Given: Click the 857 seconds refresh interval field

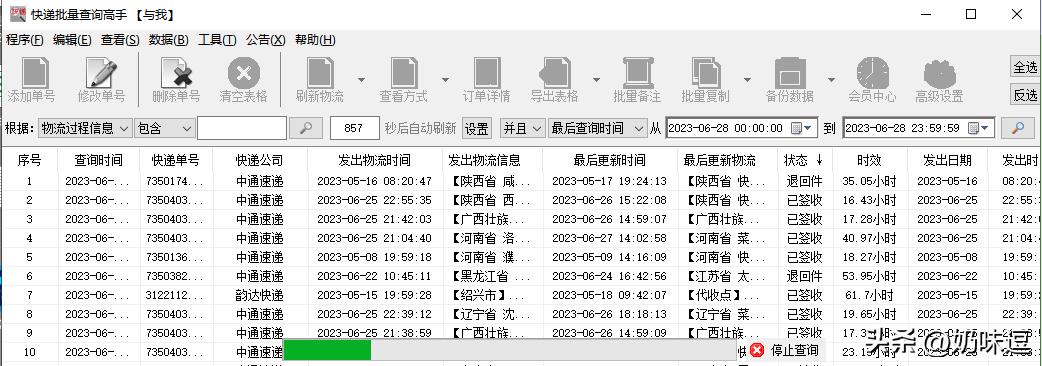Looking at the screenshot, I should point(354,128).
